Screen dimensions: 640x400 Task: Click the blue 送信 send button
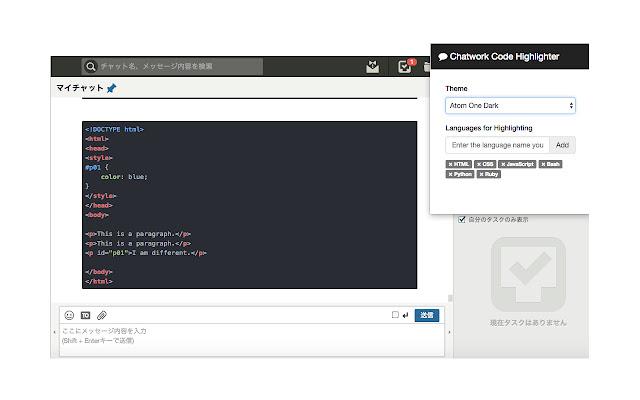tap(427, 315)
